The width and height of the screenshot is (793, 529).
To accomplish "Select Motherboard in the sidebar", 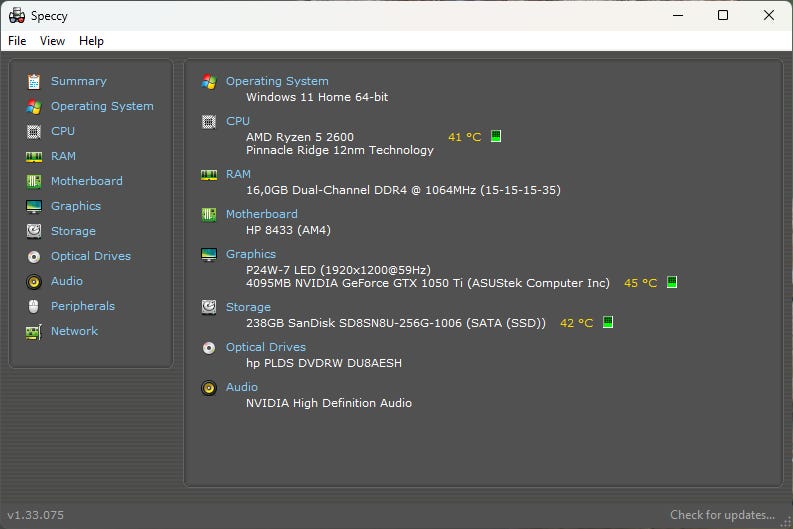I will [x=86, y=181].
